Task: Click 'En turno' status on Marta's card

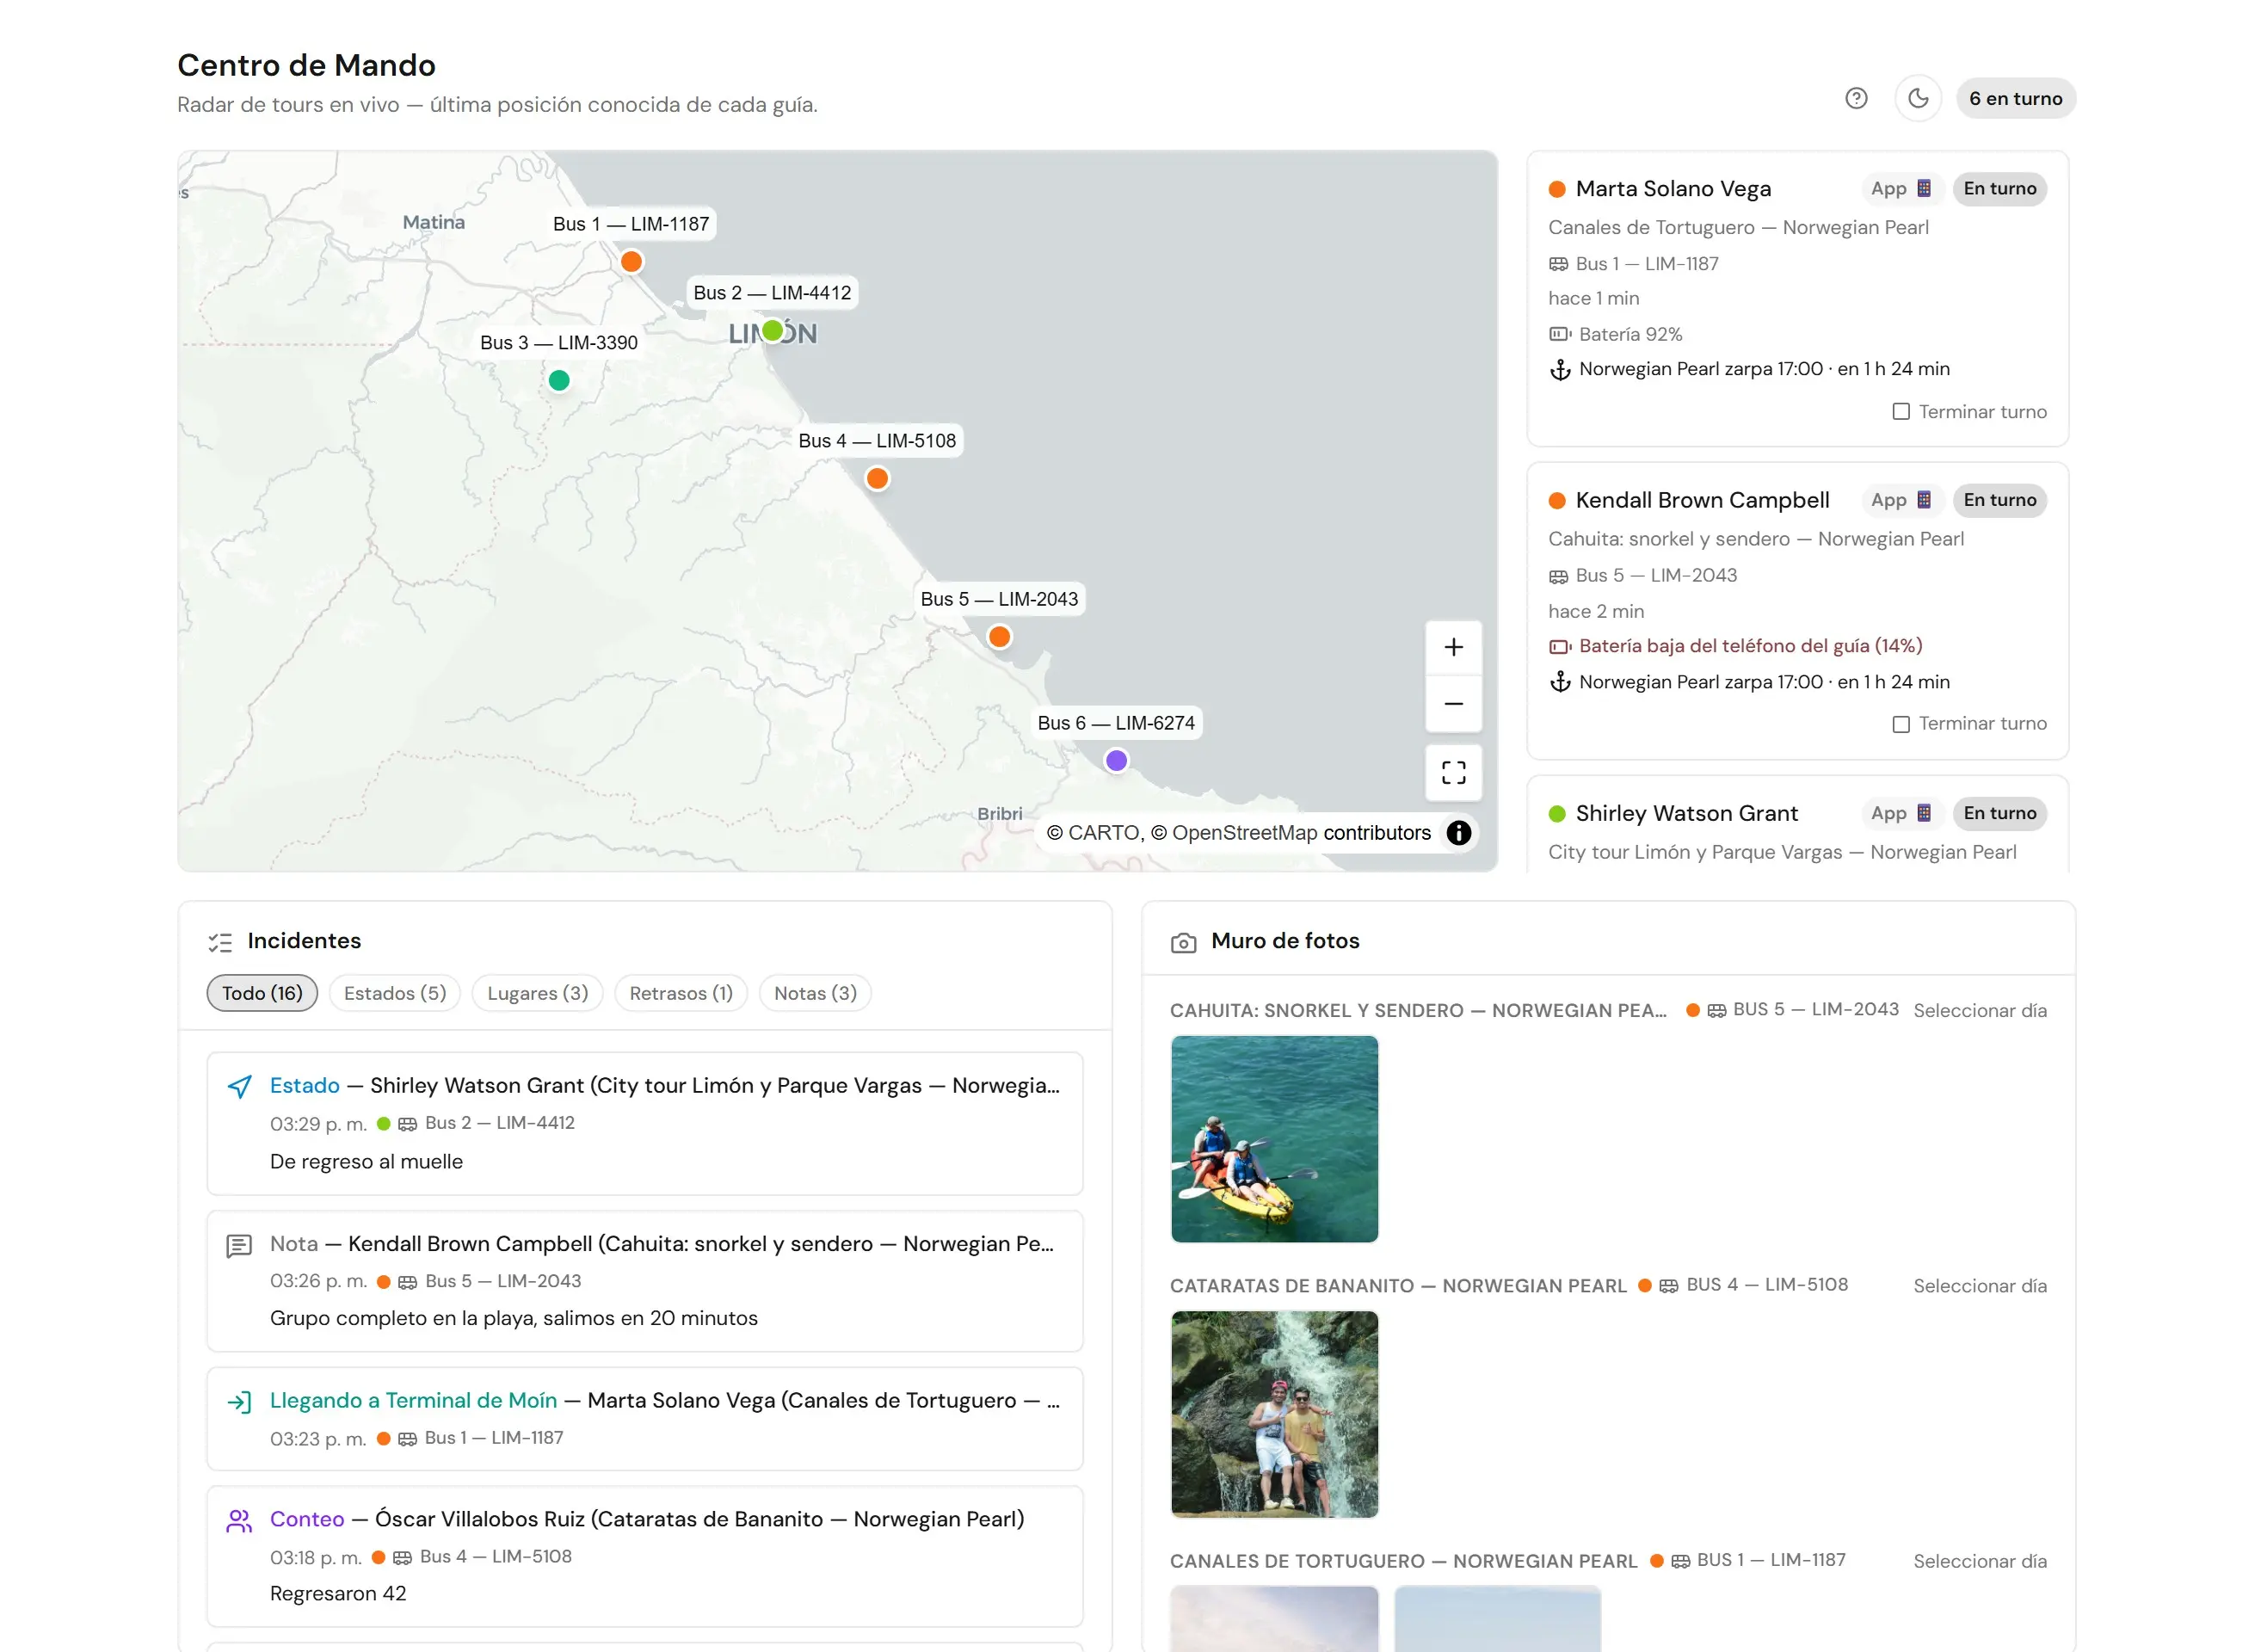Action: pos(1999,188)
